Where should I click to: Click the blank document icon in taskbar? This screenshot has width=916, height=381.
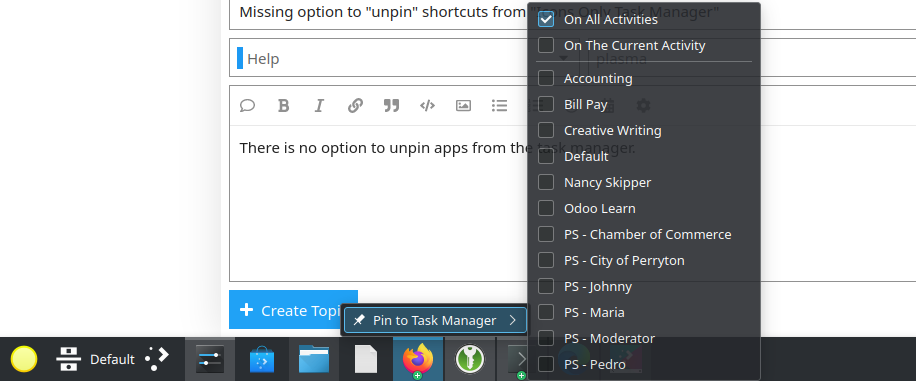[x=366, y=359]
